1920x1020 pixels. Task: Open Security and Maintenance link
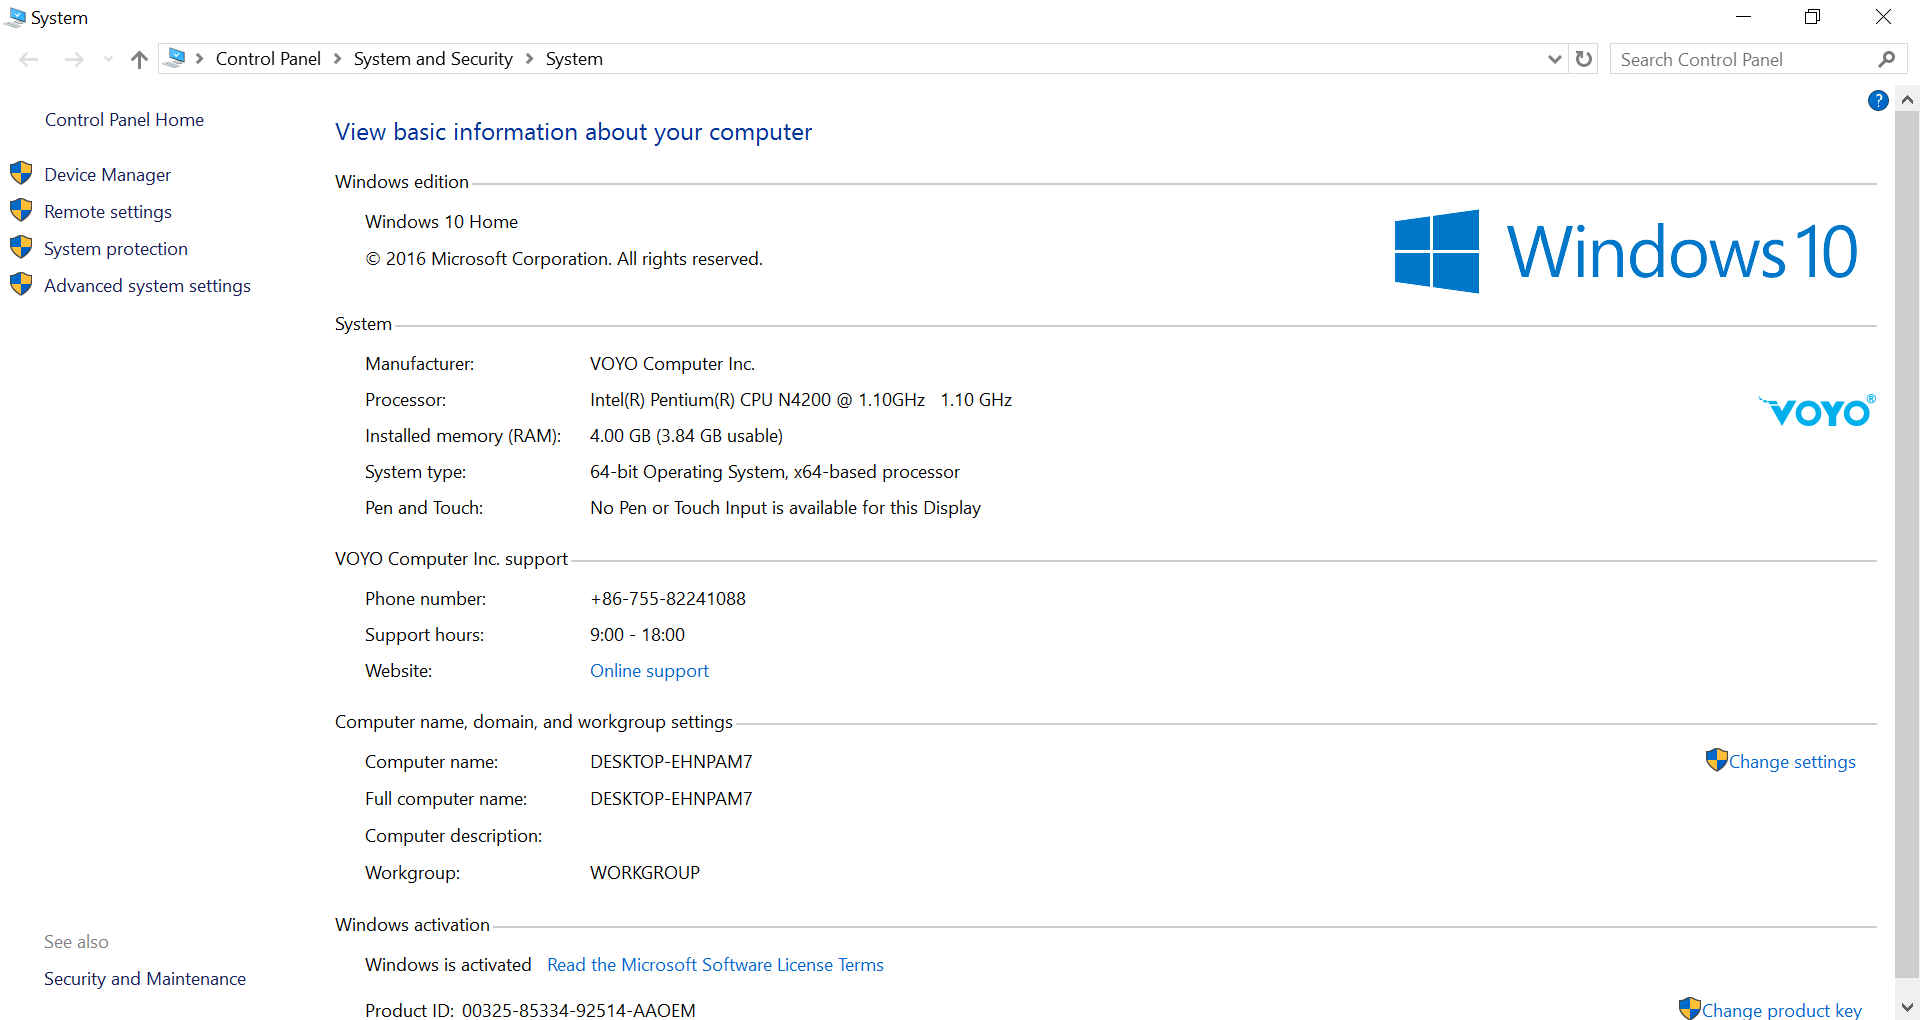click(145, 979)
